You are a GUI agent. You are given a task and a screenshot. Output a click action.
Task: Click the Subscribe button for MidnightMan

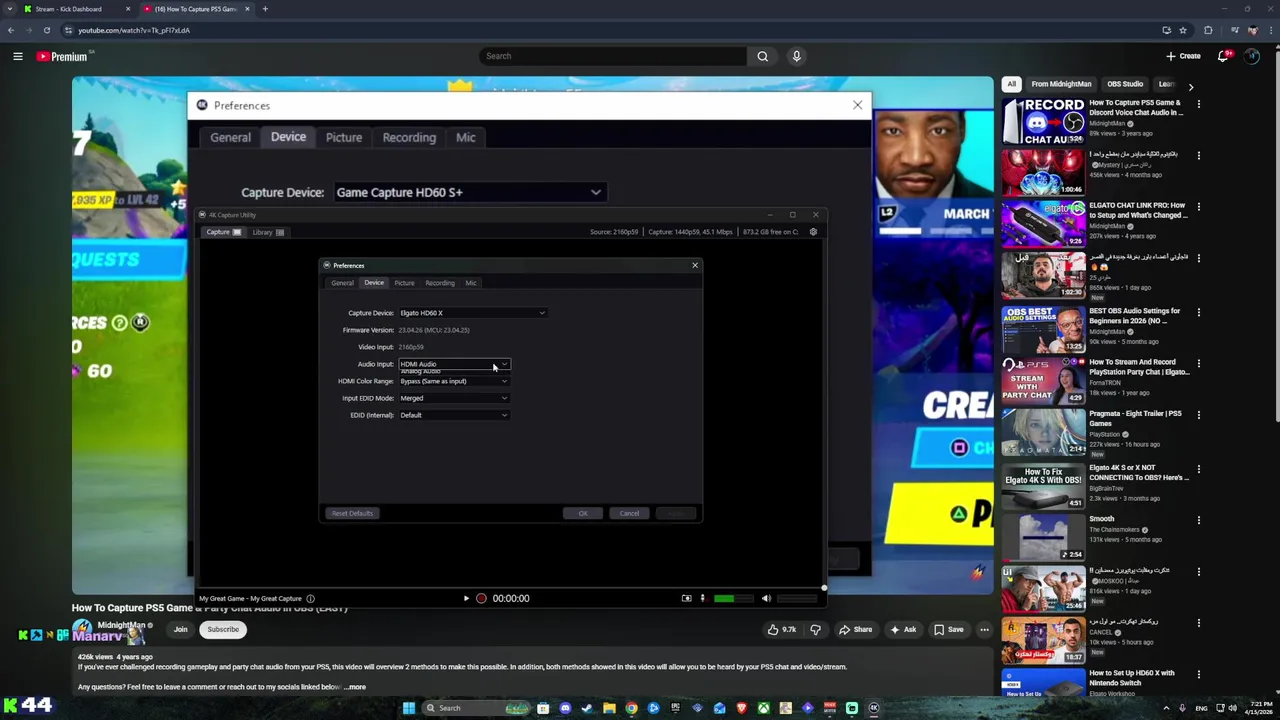tap(223, 629)
